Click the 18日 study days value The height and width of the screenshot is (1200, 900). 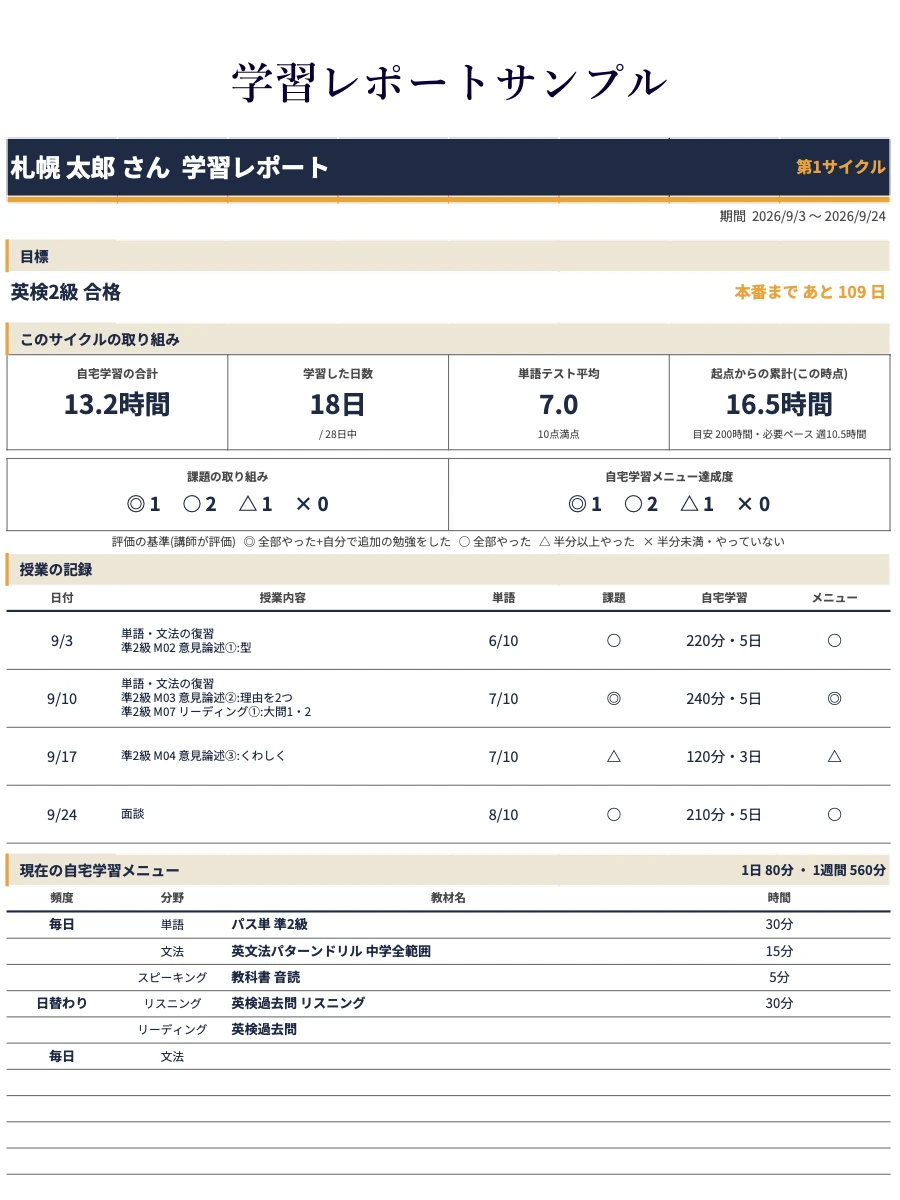[338, 405]
